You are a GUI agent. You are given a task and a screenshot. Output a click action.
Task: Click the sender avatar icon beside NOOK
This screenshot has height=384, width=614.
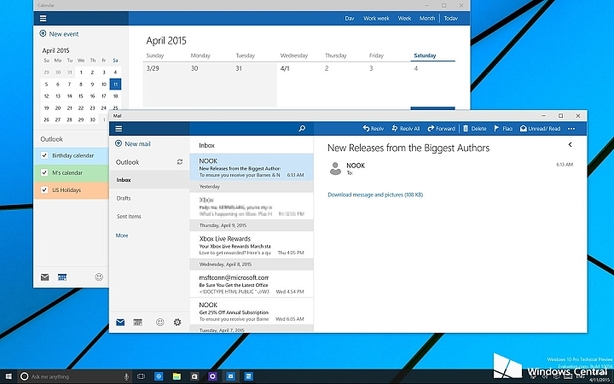(335, 168)
